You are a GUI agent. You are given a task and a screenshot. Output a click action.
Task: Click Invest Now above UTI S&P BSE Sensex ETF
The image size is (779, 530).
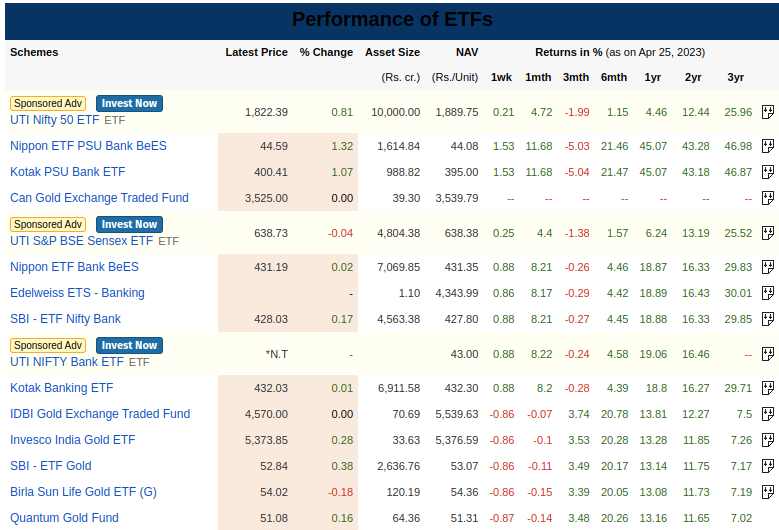(129, 225)
